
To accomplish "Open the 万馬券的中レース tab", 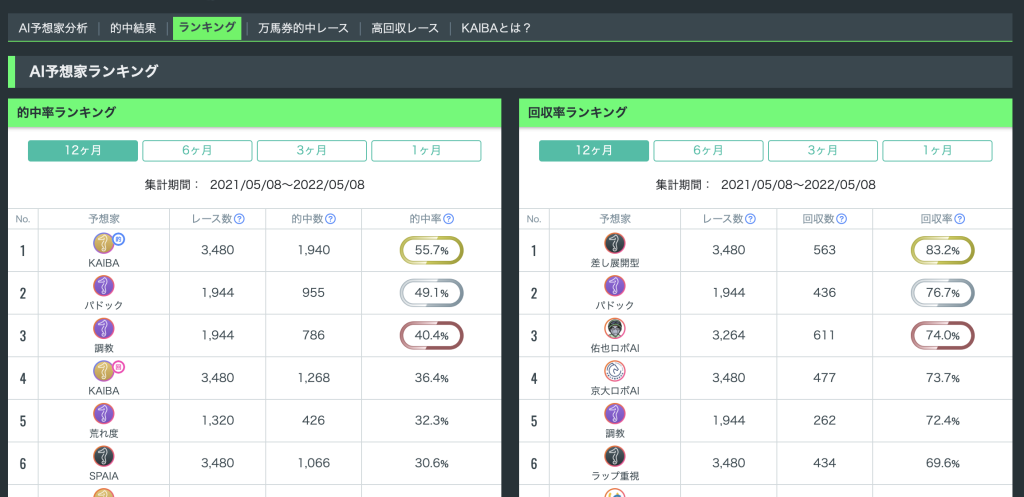I will click(303, 29).
